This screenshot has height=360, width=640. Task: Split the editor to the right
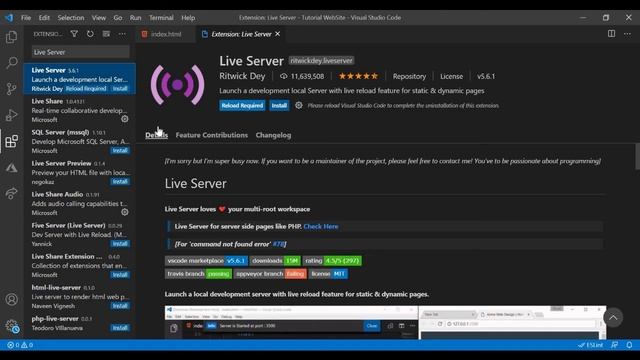tap(611, 34)
